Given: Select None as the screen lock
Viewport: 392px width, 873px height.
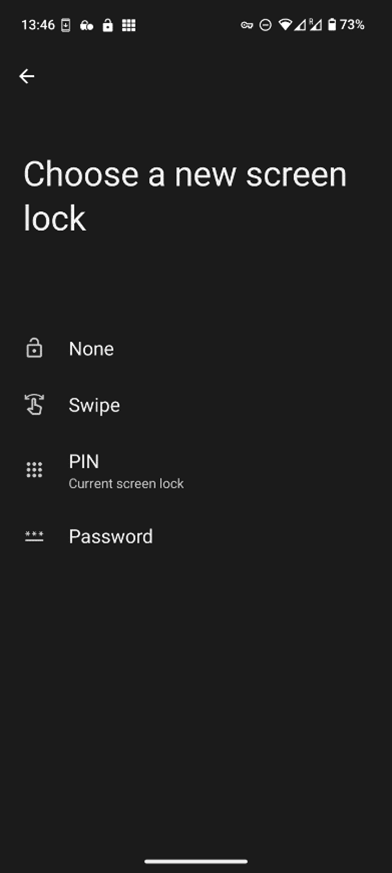Looking at the screenshot, I should pos(196,349).
